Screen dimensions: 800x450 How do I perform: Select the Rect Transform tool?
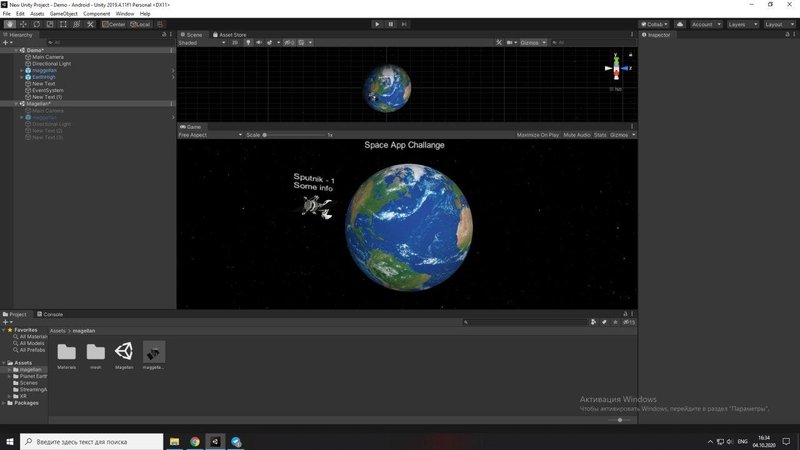tap(63, 24)
